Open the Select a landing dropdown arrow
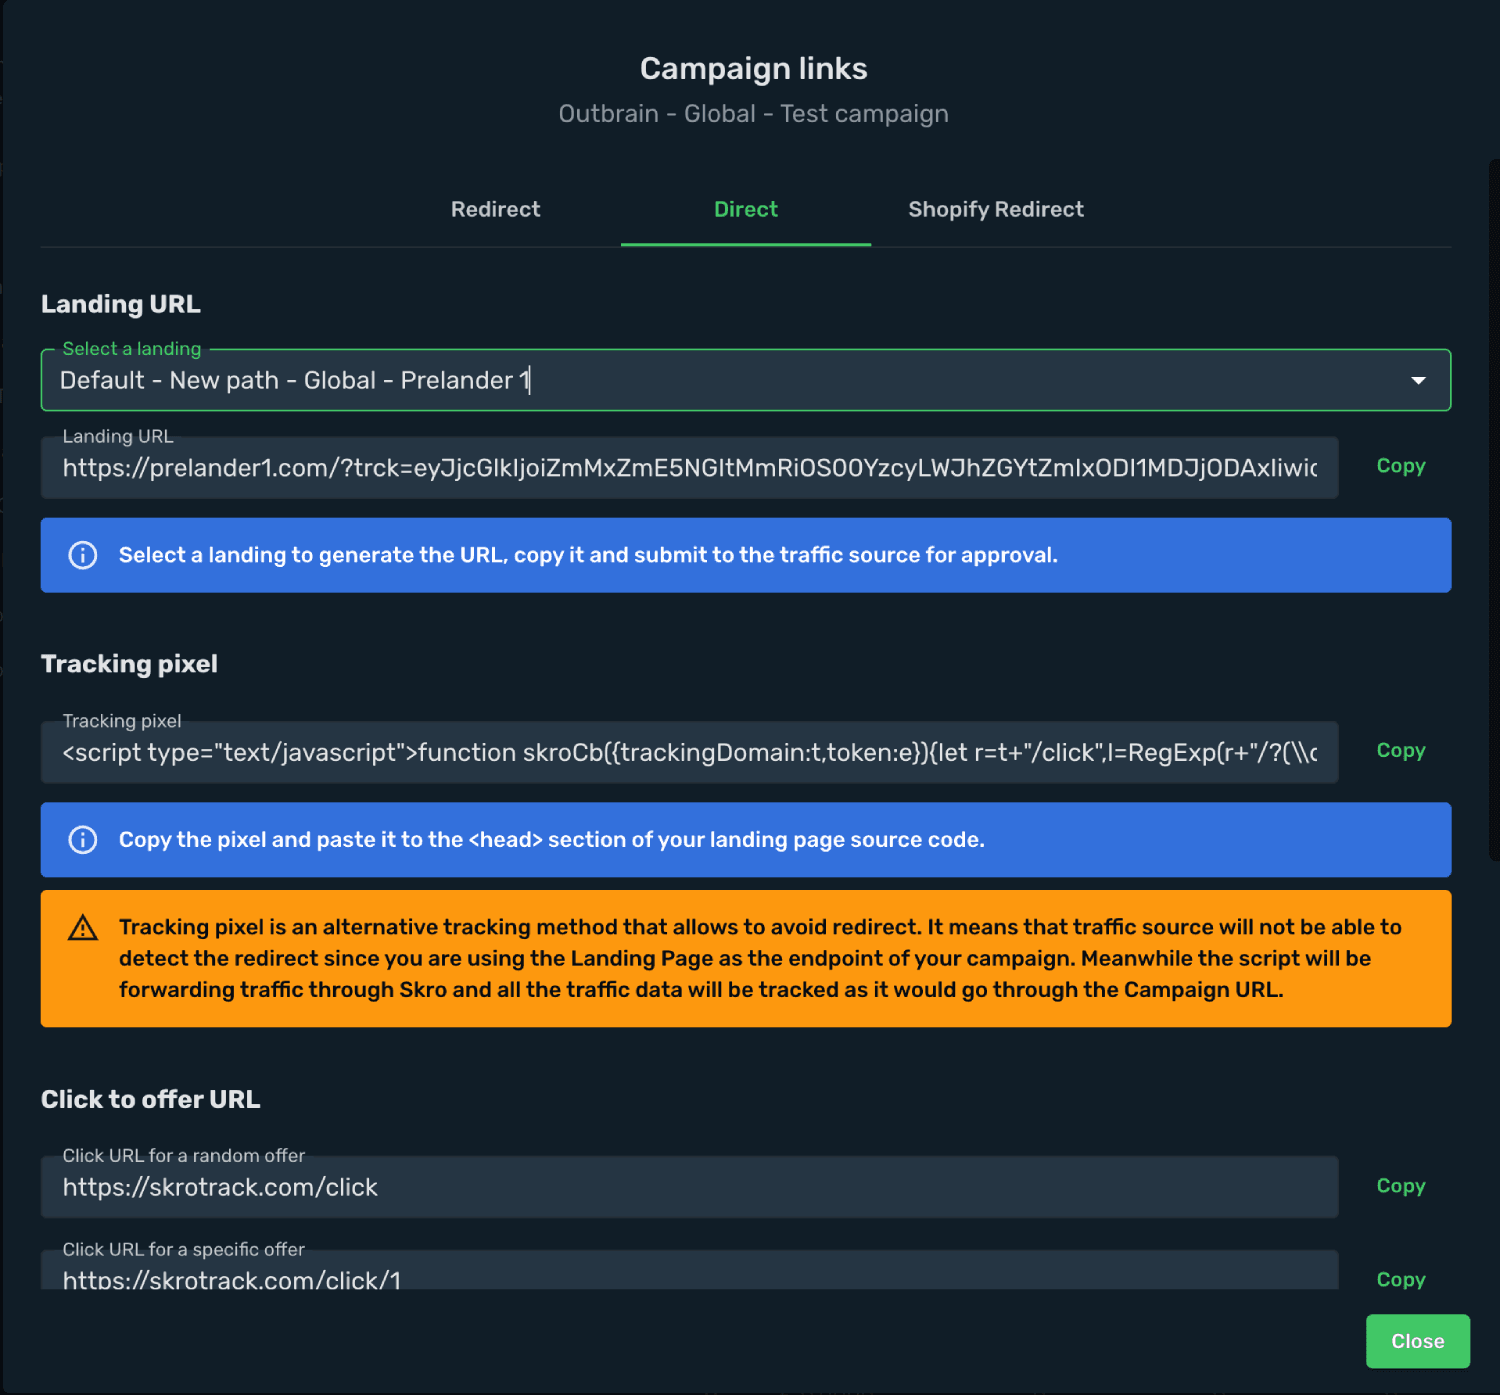The height and width of the screenshot is (1395, 1500). (x=1418, y=380)
